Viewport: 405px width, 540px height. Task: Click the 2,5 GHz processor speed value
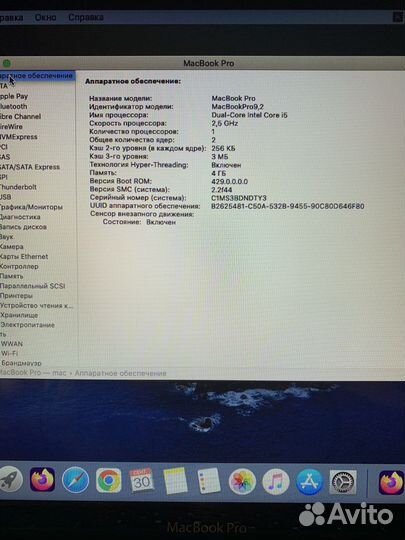tap(225, 123)
